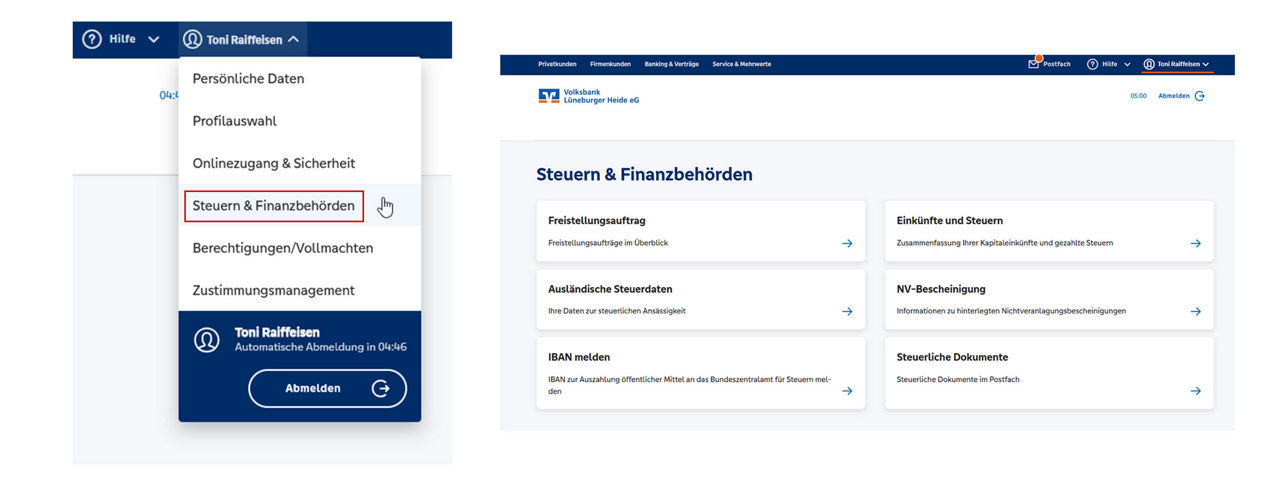The image size is (1280, 486).
Task: Click the Hilfe question icon in right page header
Action: coord(1093,64)
